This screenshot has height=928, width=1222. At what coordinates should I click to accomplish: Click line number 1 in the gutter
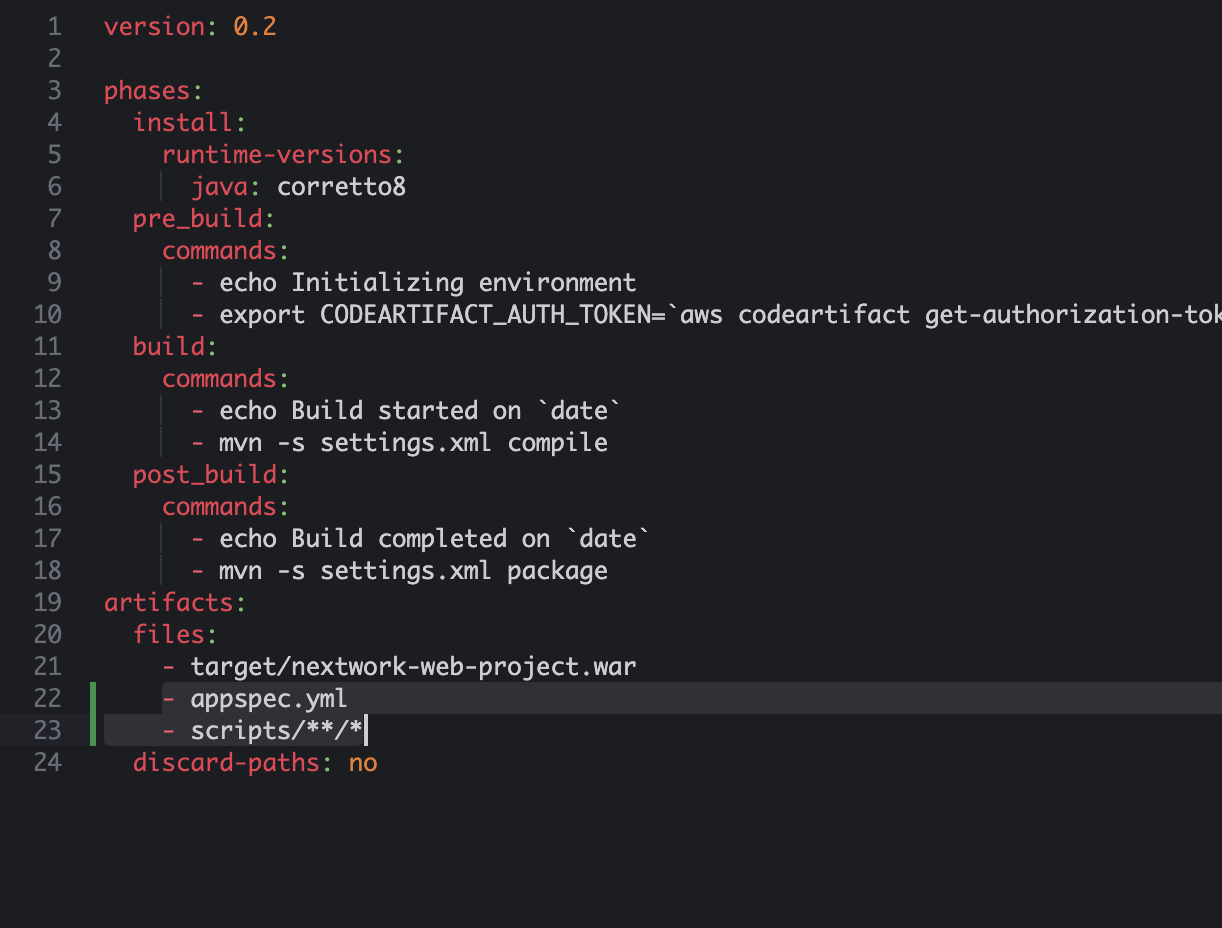pyautogui.click(x=54, y=27)
